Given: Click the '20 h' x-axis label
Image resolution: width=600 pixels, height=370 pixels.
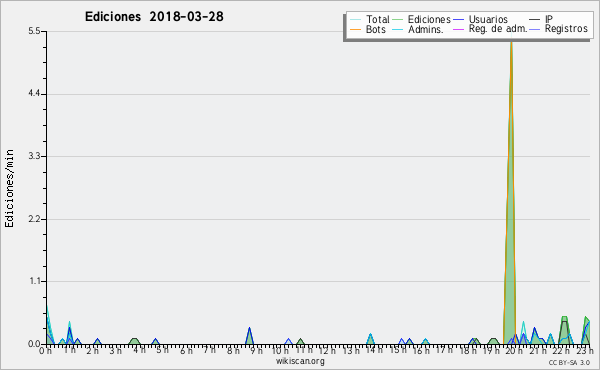Looking at the screenshot, I should point(515,351).
